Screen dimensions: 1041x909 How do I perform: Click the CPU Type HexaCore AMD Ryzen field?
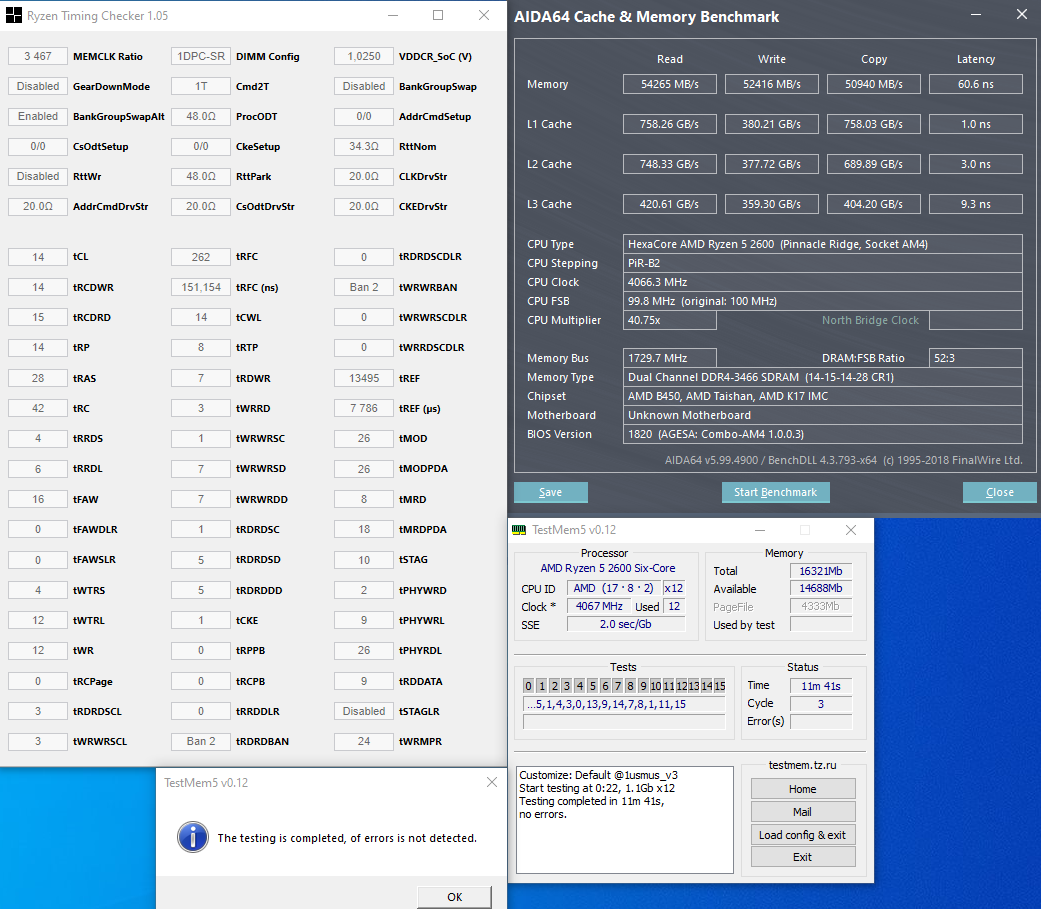[823, 244]
